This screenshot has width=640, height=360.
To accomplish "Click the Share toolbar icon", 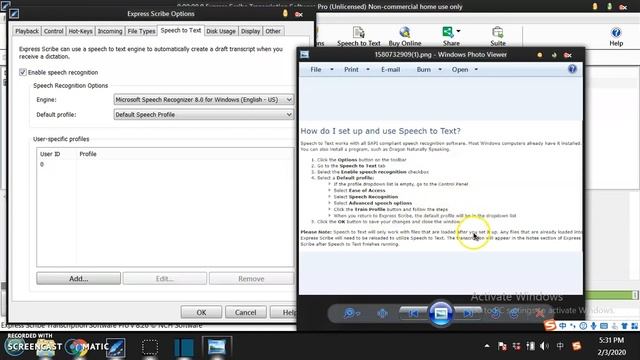I will [448, 36].
